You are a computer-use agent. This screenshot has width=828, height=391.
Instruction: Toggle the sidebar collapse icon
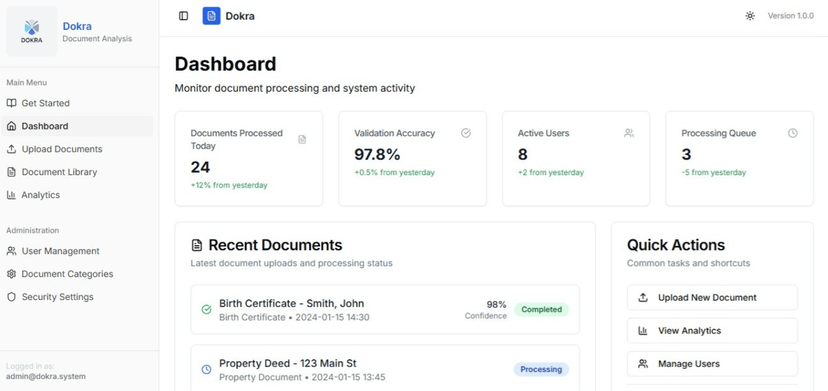(x=183, y=16)
